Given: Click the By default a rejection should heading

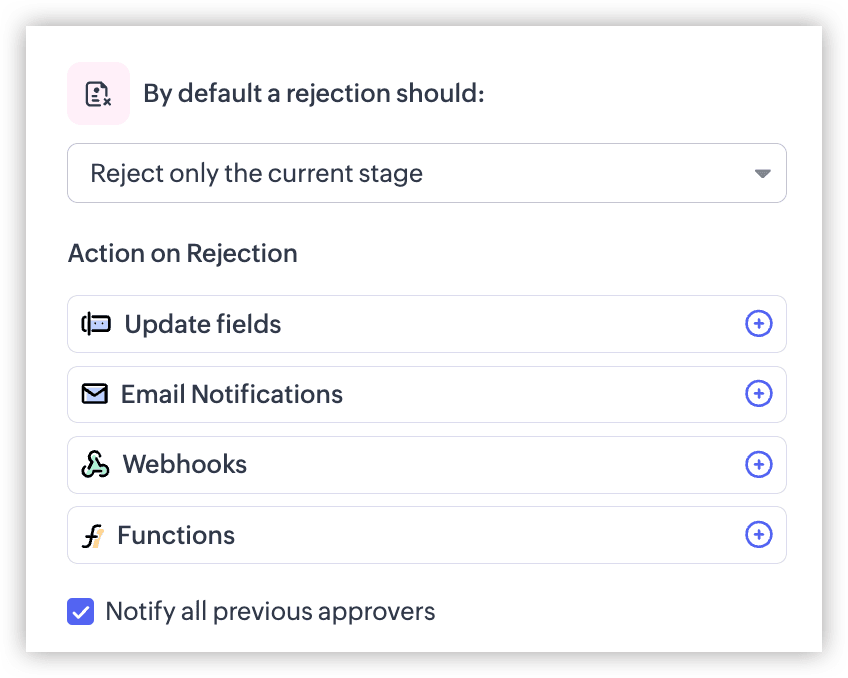Looking at the screenshot, I should coord(314,94).
